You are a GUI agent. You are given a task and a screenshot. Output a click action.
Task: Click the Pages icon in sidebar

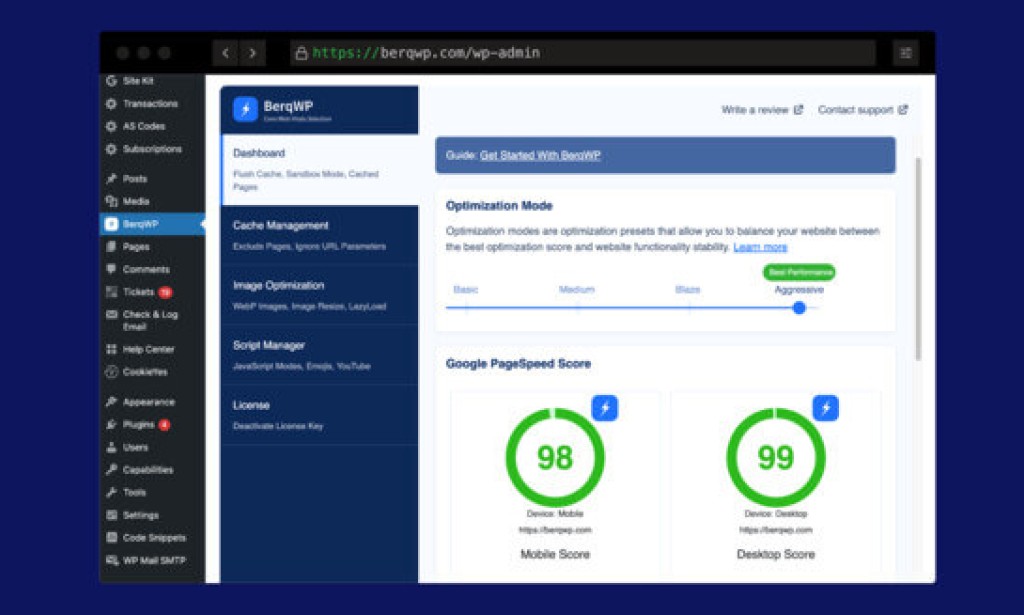(112, 247)
